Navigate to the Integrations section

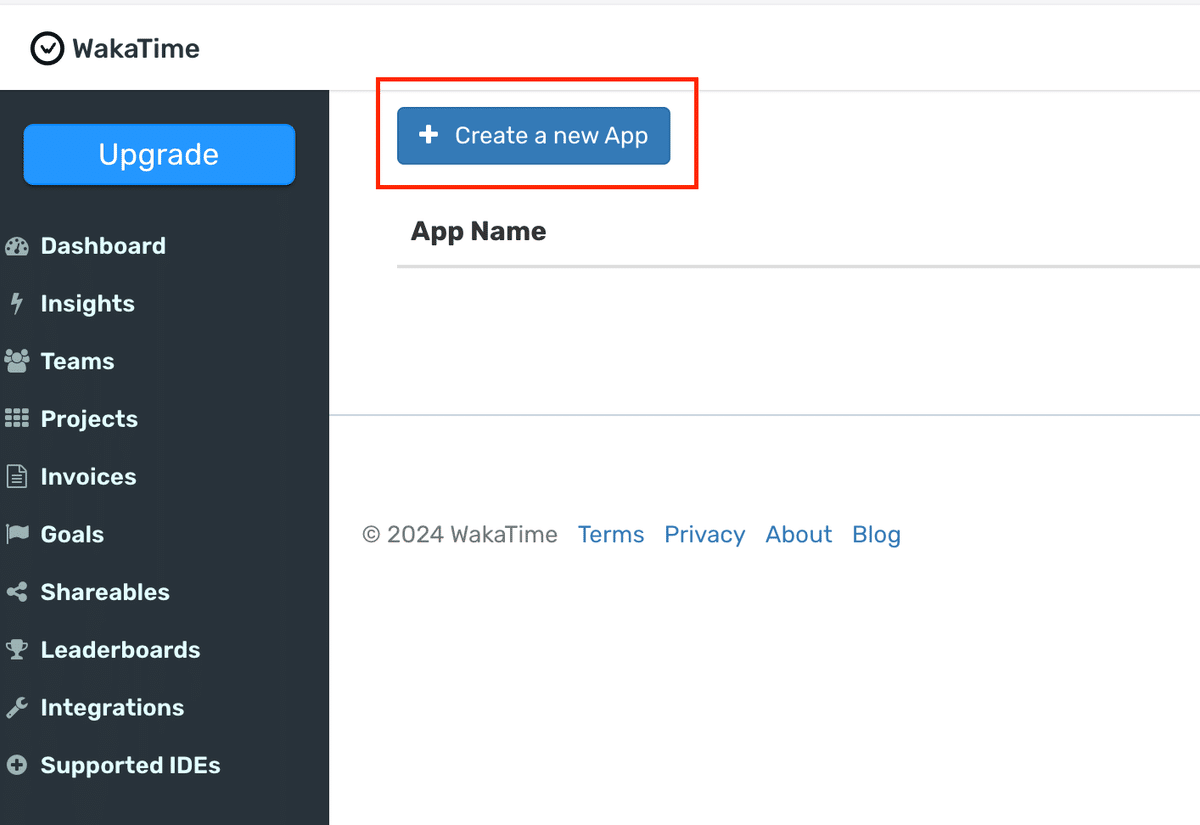(x=112, y=707)
